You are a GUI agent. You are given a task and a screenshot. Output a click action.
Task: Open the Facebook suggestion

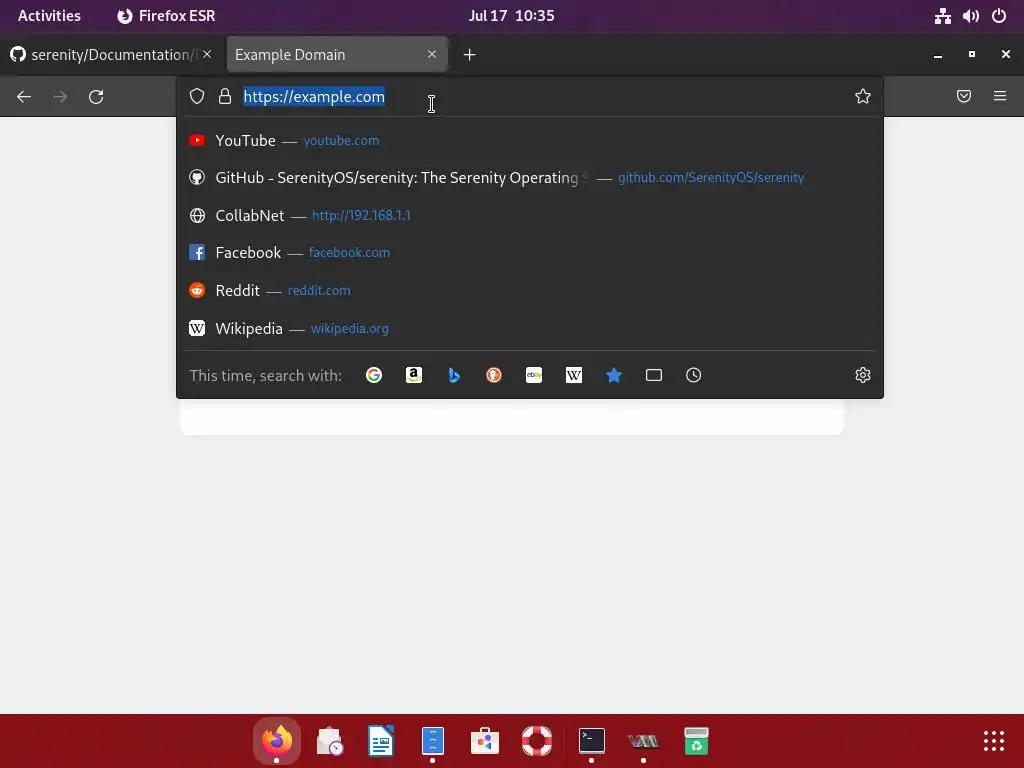[530, 253]
